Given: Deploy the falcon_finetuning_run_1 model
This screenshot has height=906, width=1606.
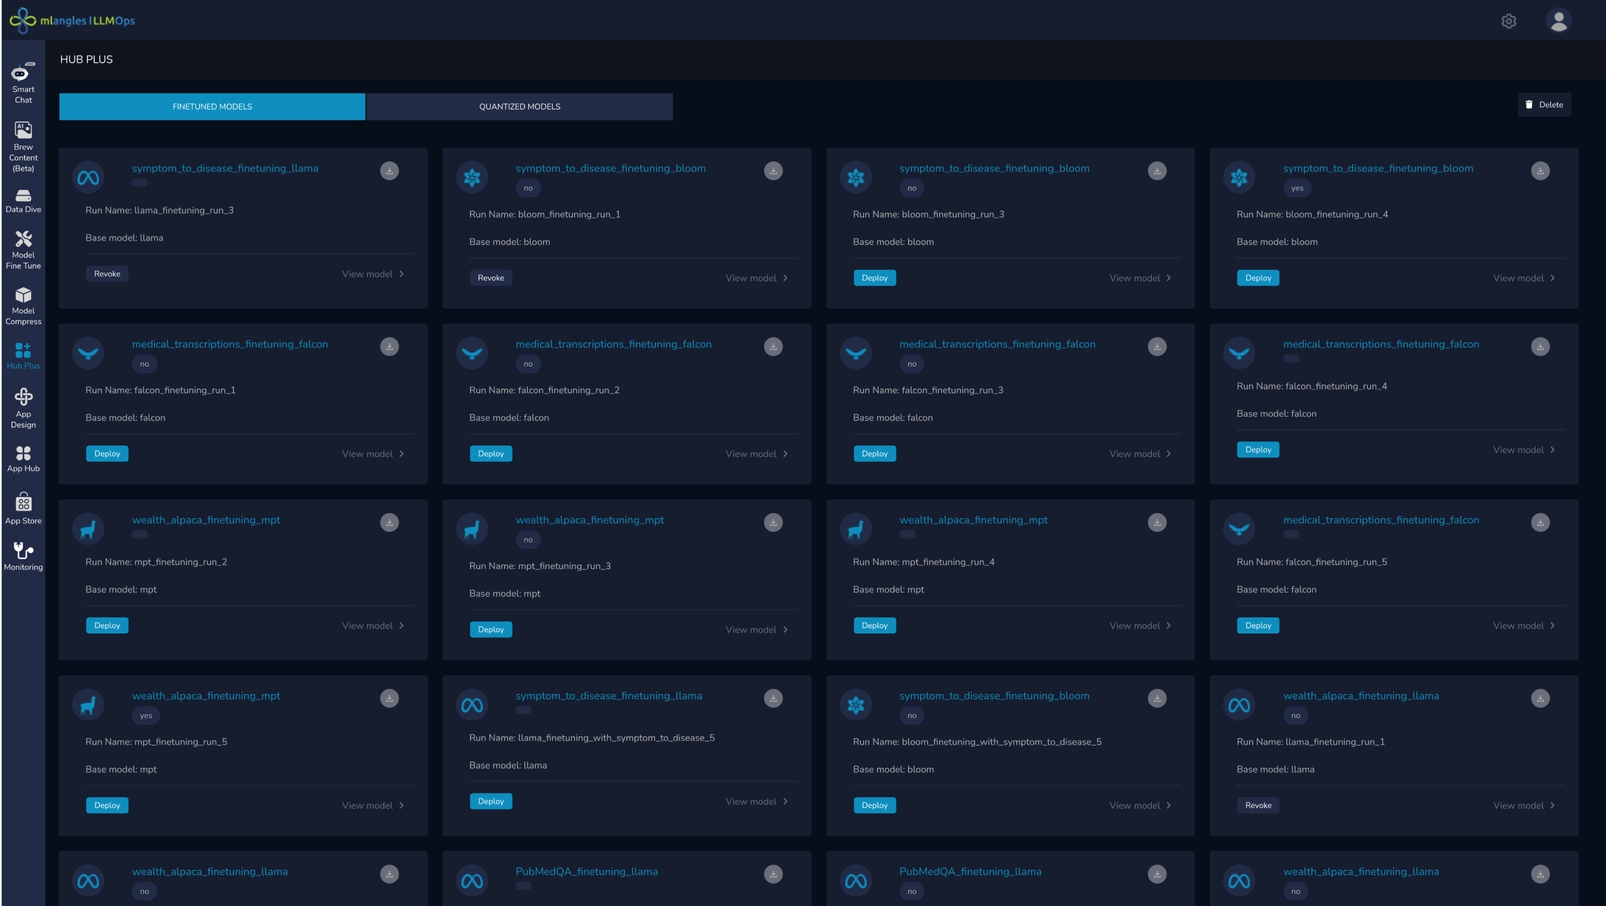Looking at the screenshot, I should [107, 454].
